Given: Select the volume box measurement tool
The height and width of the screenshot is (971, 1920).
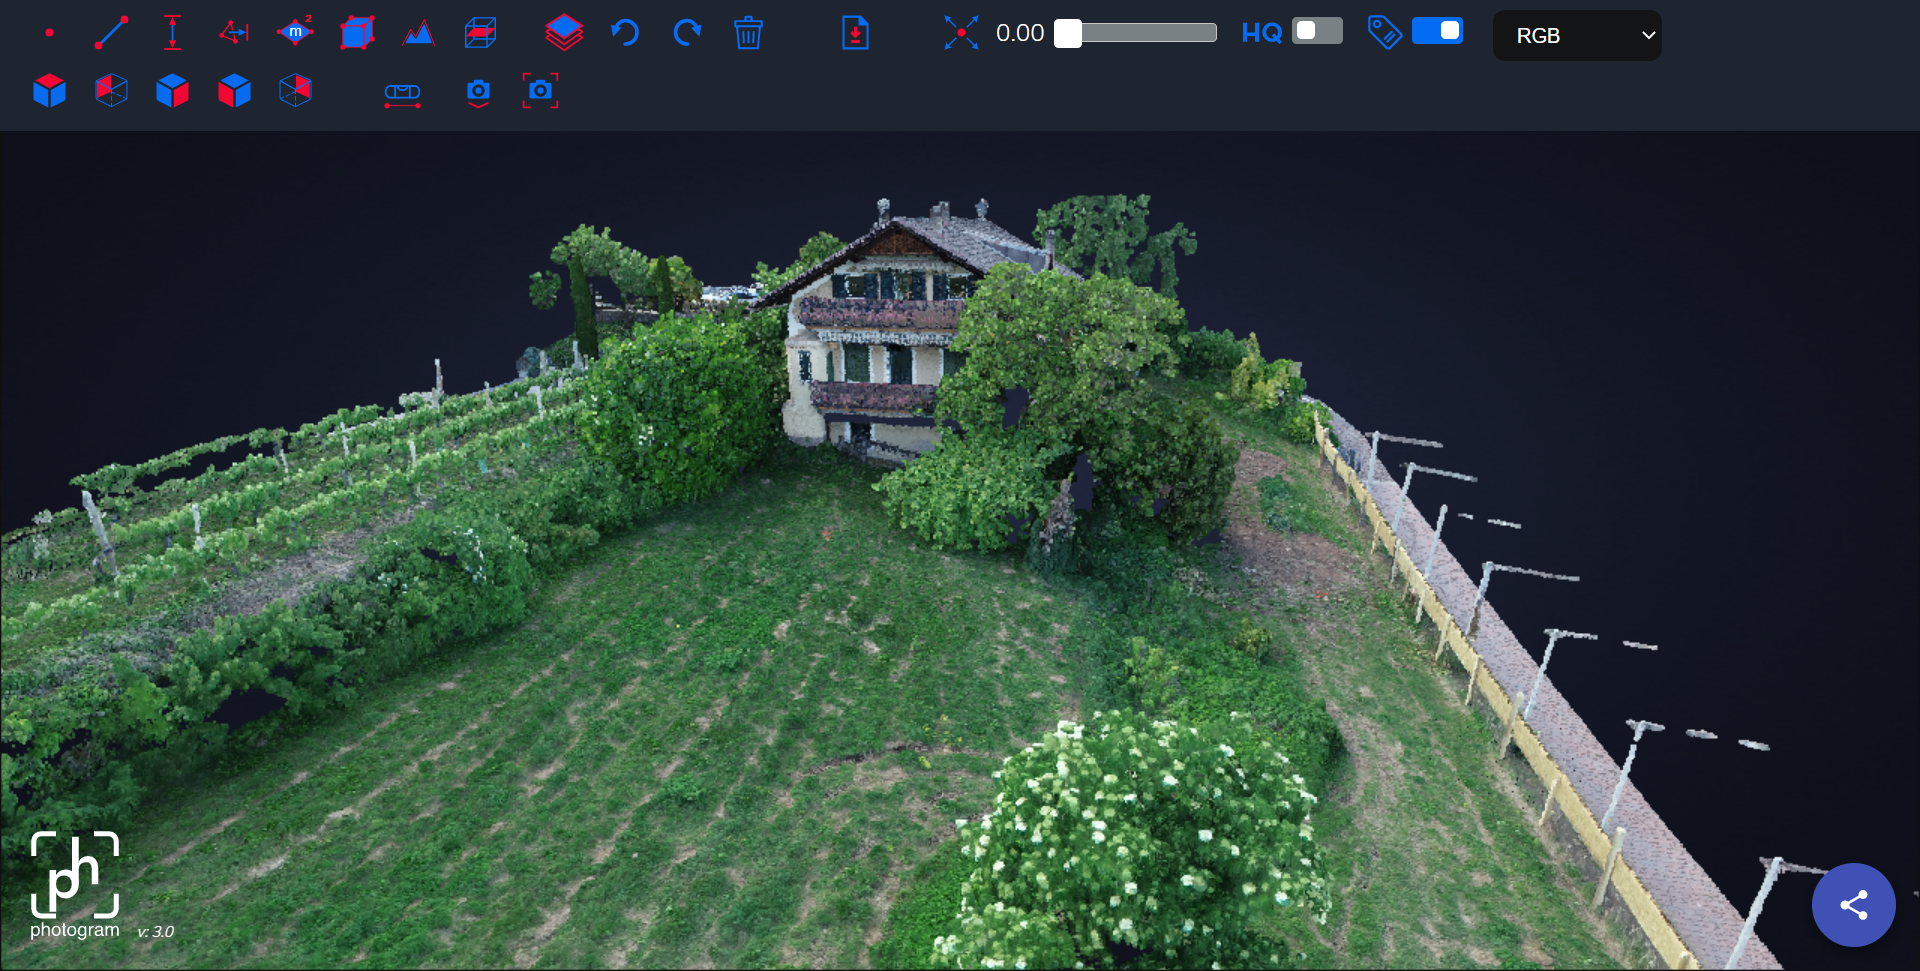Looking at the screenshot, I should [x=357, y=33].
